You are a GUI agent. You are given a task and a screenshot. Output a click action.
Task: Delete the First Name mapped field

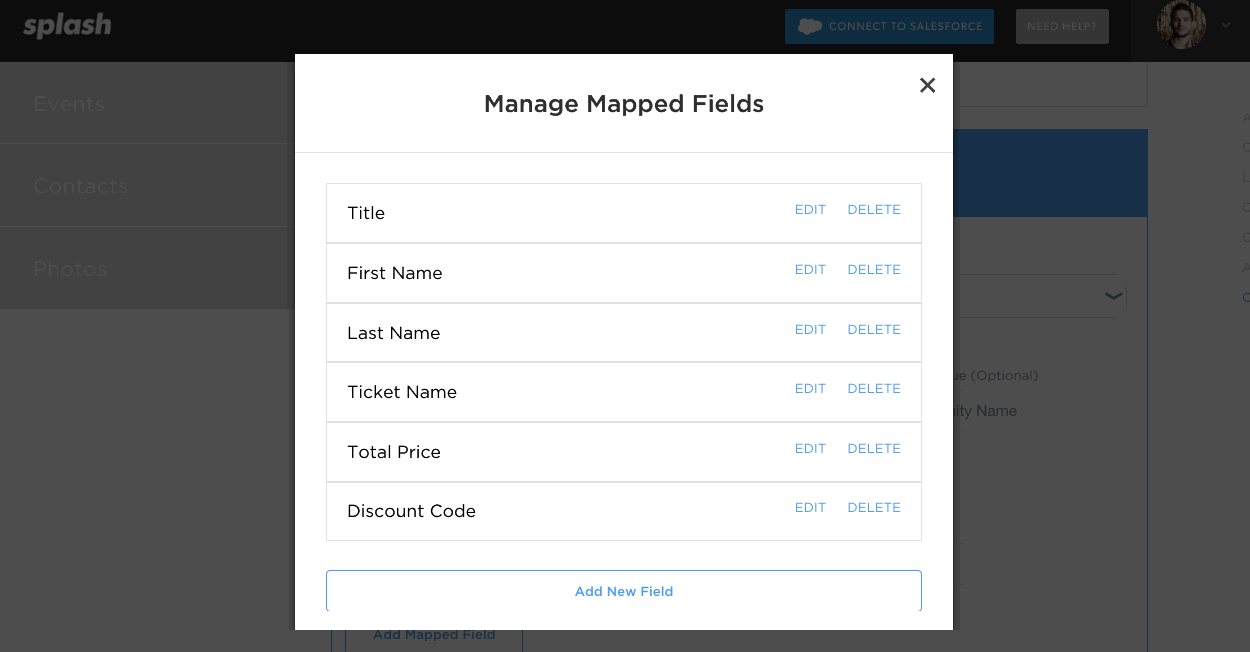pos(874,270)
